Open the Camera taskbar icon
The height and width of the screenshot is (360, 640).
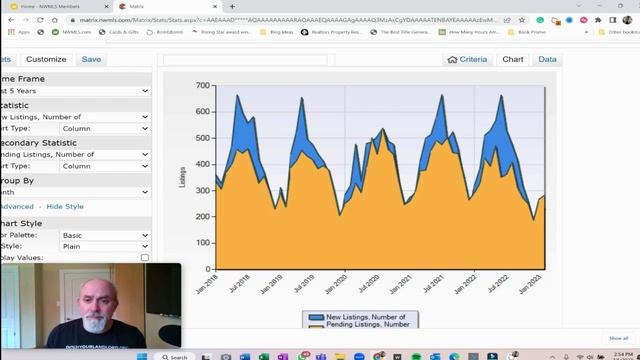tap(226, 356)
